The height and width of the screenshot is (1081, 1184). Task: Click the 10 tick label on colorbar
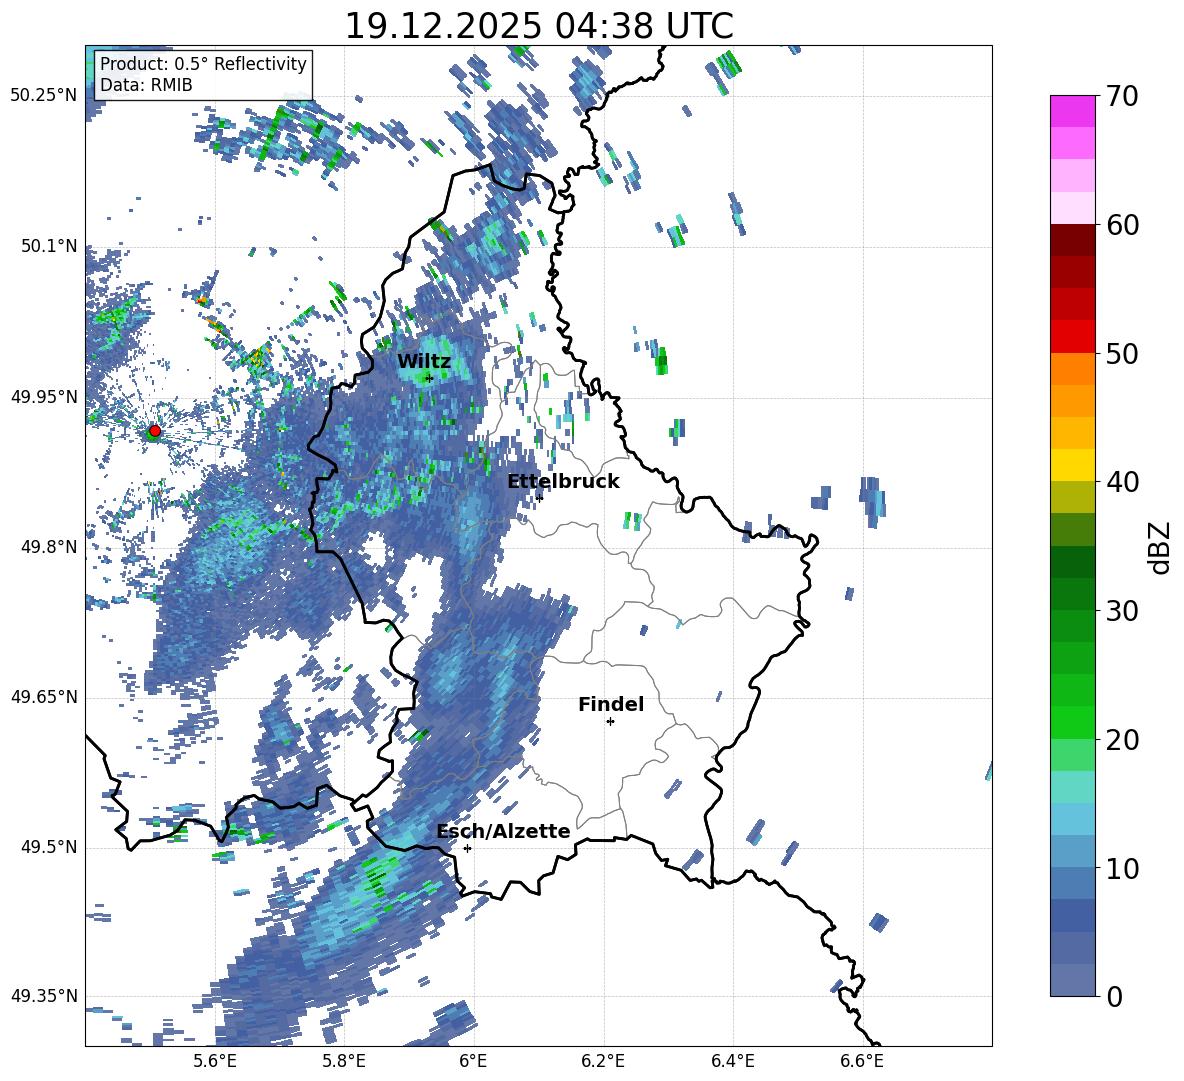click(x=1122, y=868)
